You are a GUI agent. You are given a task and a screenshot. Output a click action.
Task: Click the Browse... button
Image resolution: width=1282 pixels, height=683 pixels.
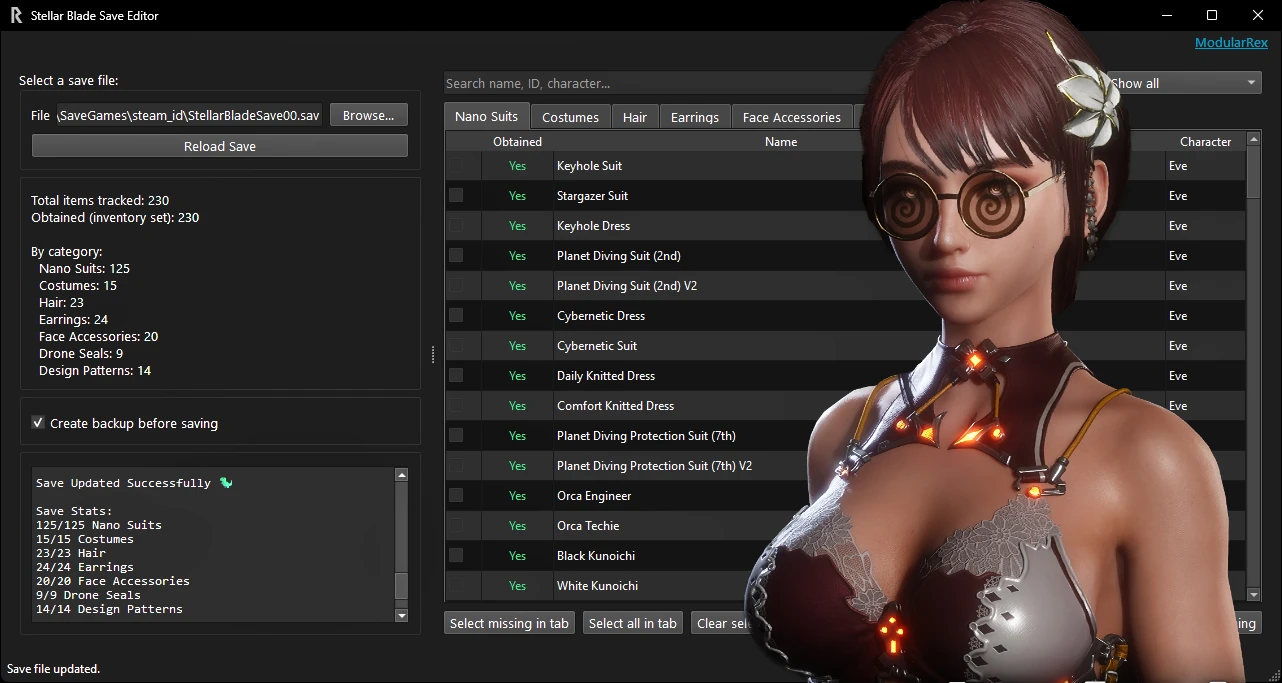369,115
